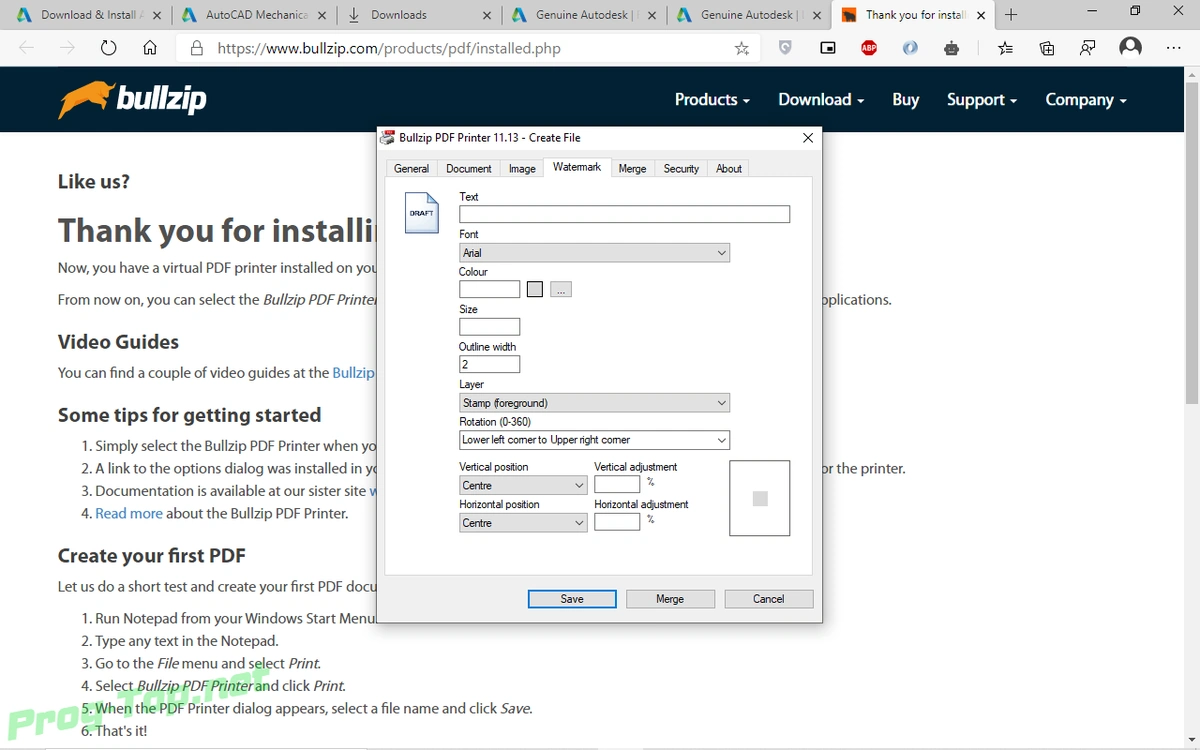This screenshot has width=1200, height=750.
Task: Click the shield extension icon
Action: tap(786, 48)
